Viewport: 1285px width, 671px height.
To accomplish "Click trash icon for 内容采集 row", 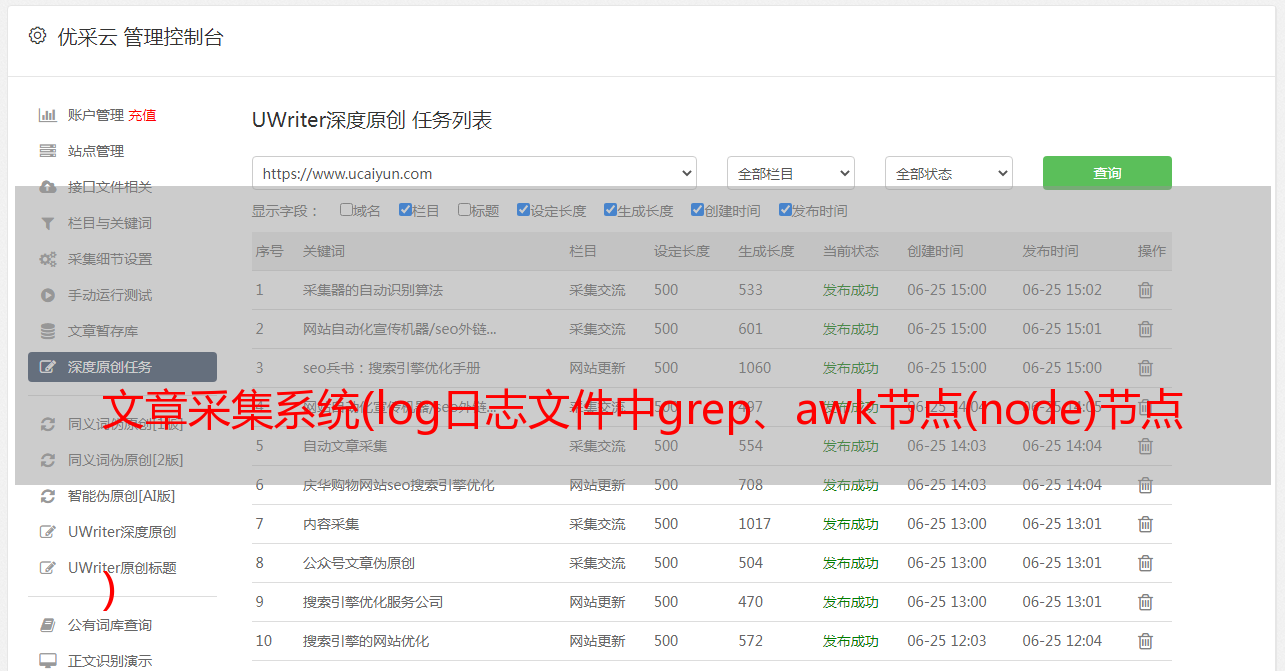I will pyautogui.click(x=1145, y=524).
